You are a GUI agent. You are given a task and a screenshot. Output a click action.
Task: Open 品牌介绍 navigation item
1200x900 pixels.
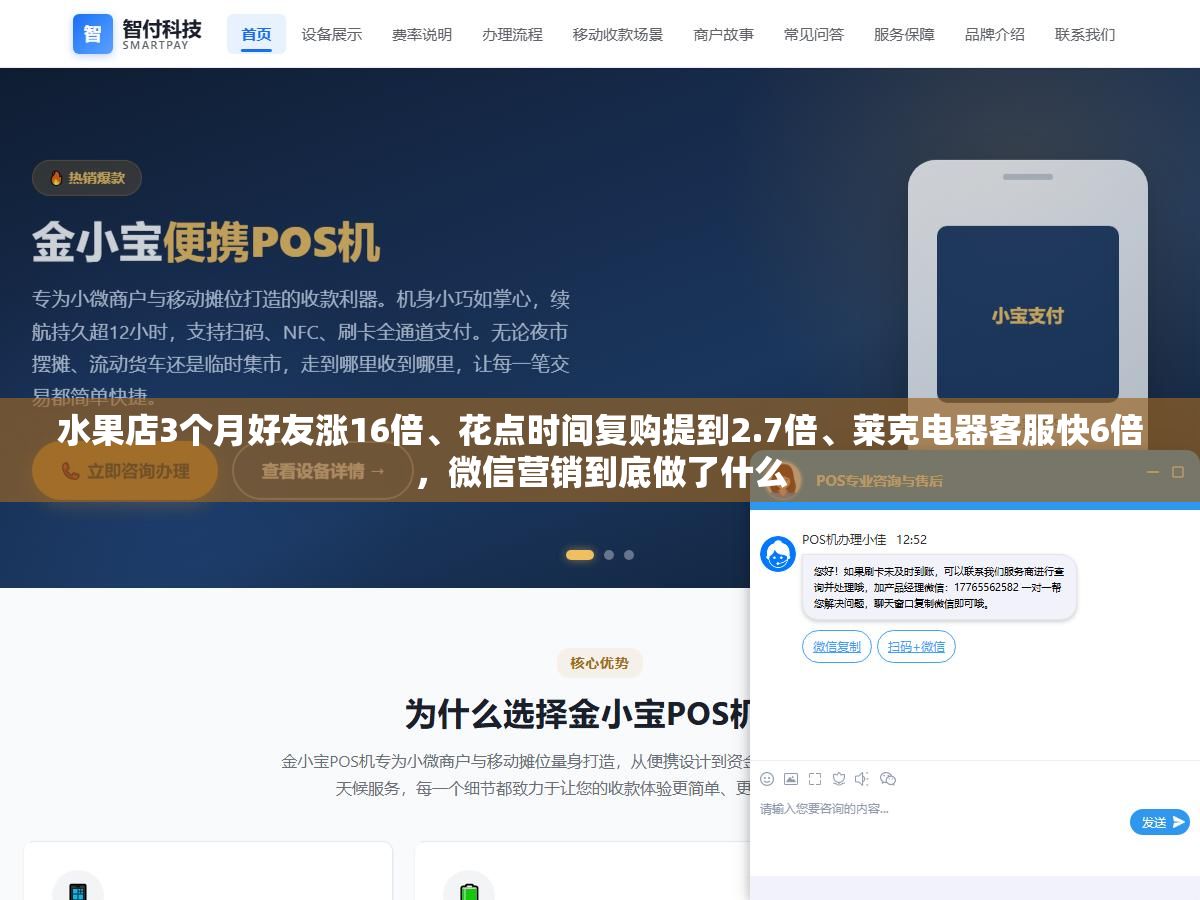click(995, 34)
